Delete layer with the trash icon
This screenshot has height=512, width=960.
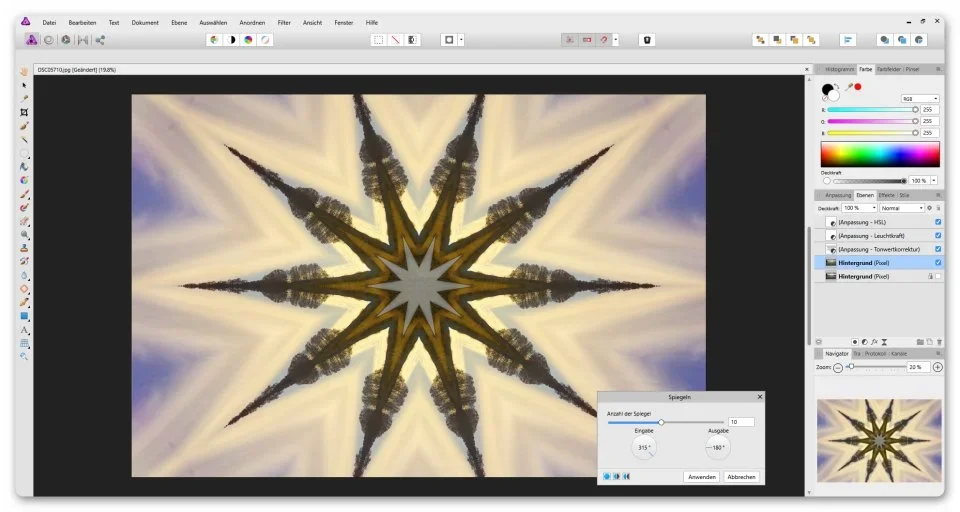pos(939,342)
